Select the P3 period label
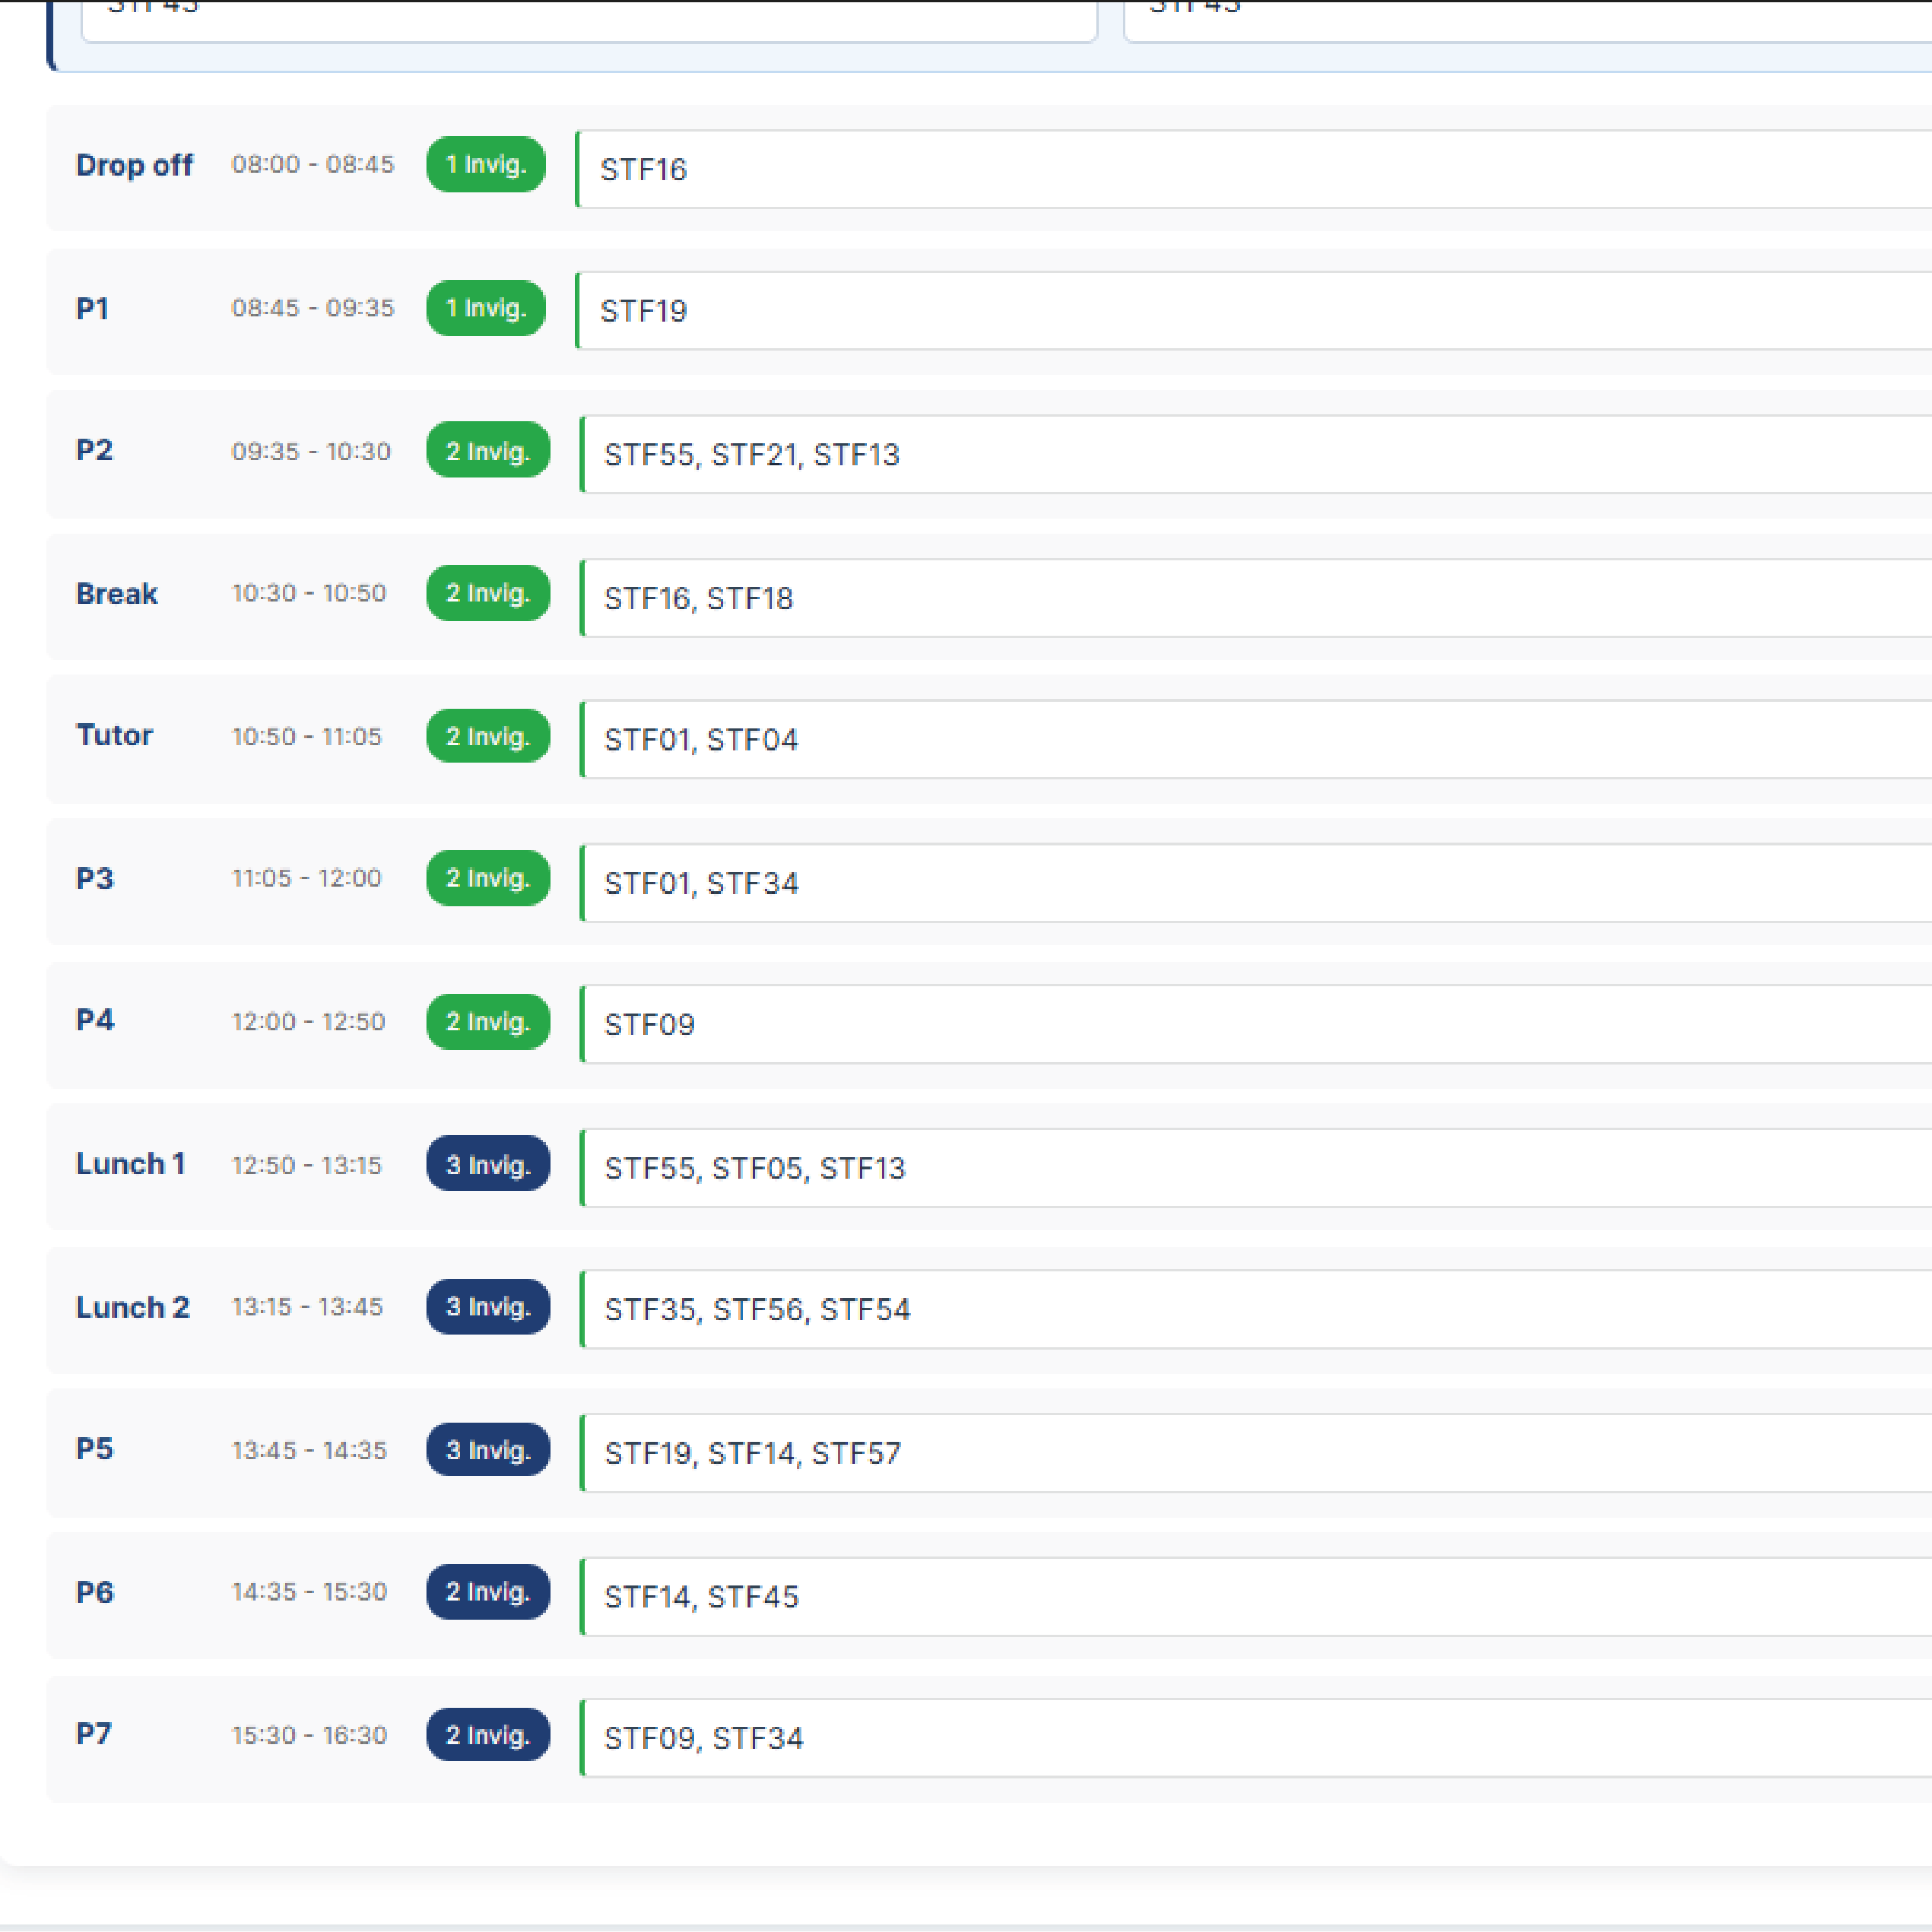 click(x=95, y=878)
